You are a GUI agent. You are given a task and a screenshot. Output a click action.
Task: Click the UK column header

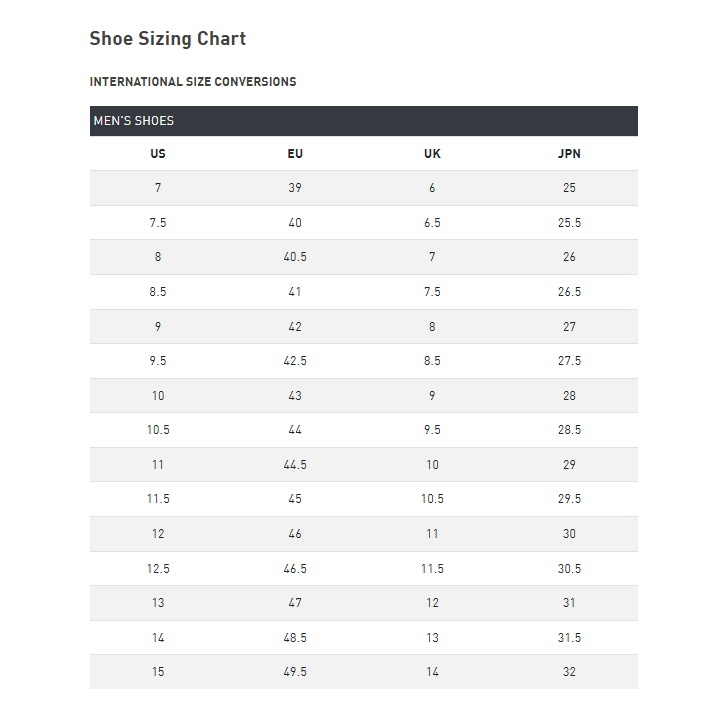coord(432,153)
